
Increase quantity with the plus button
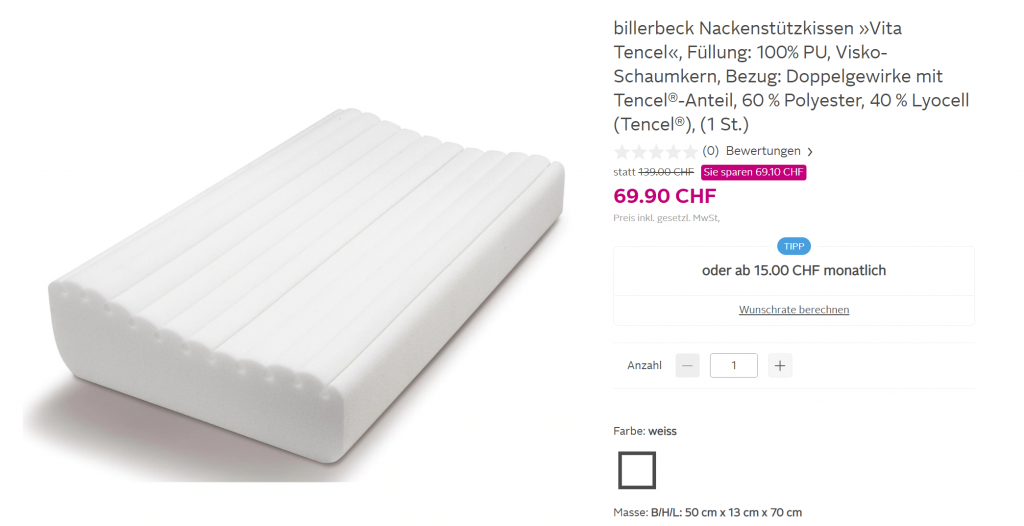pos(780,365)
